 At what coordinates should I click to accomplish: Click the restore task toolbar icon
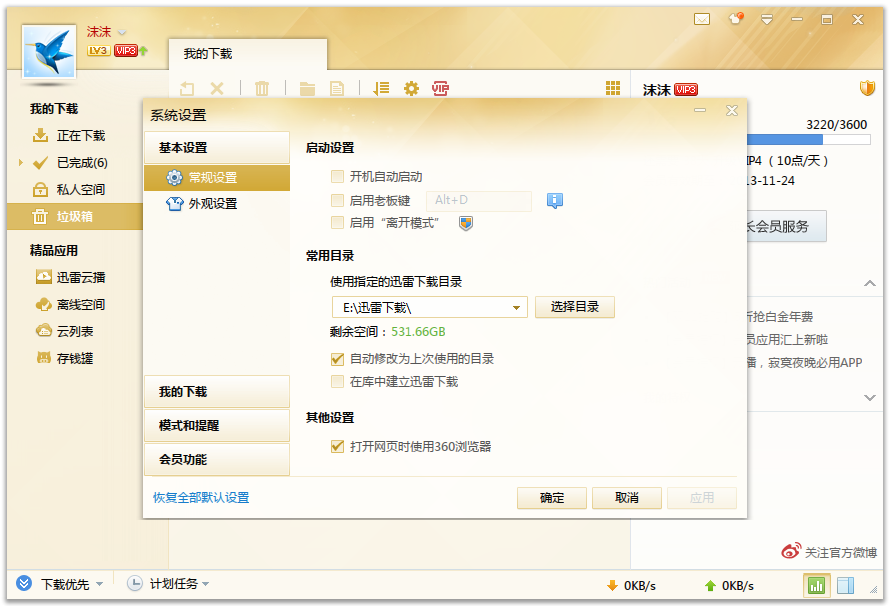point(187,89)
